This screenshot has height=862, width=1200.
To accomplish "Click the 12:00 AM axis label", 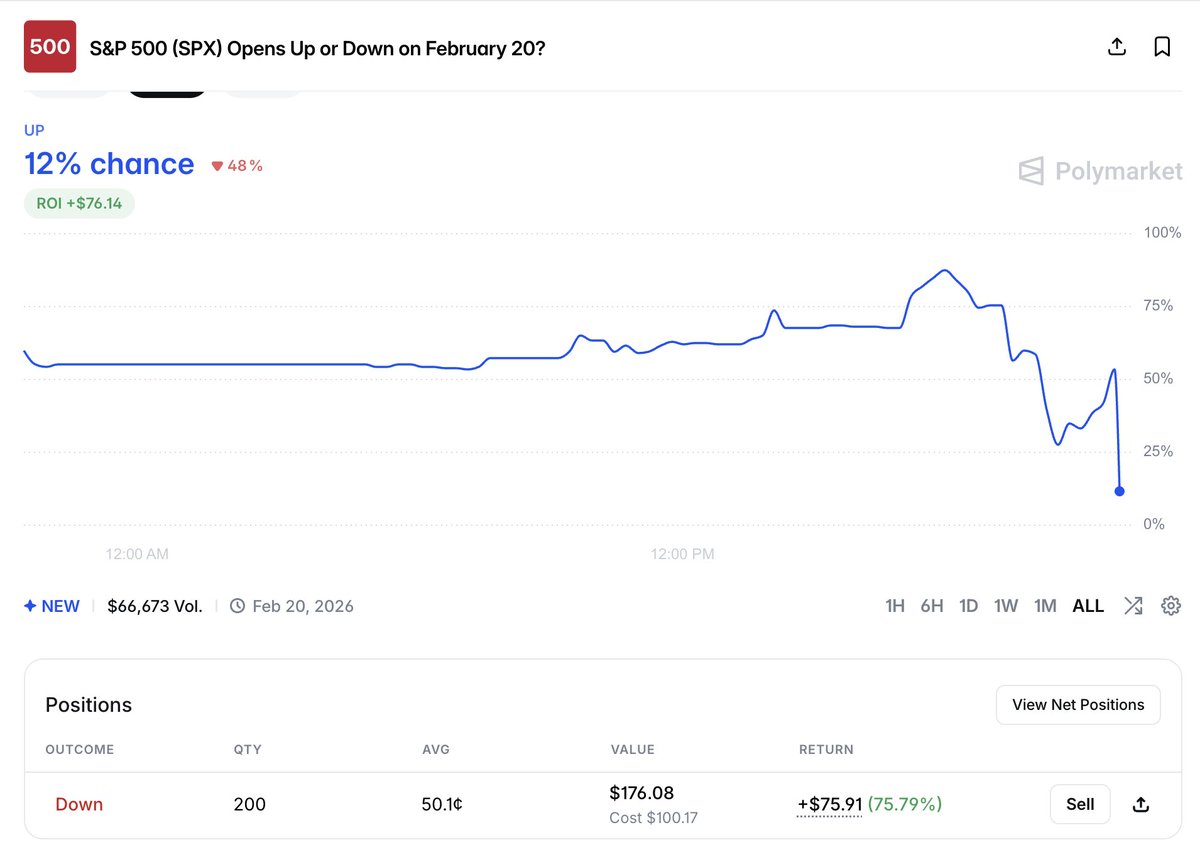I will click(137, 553).
